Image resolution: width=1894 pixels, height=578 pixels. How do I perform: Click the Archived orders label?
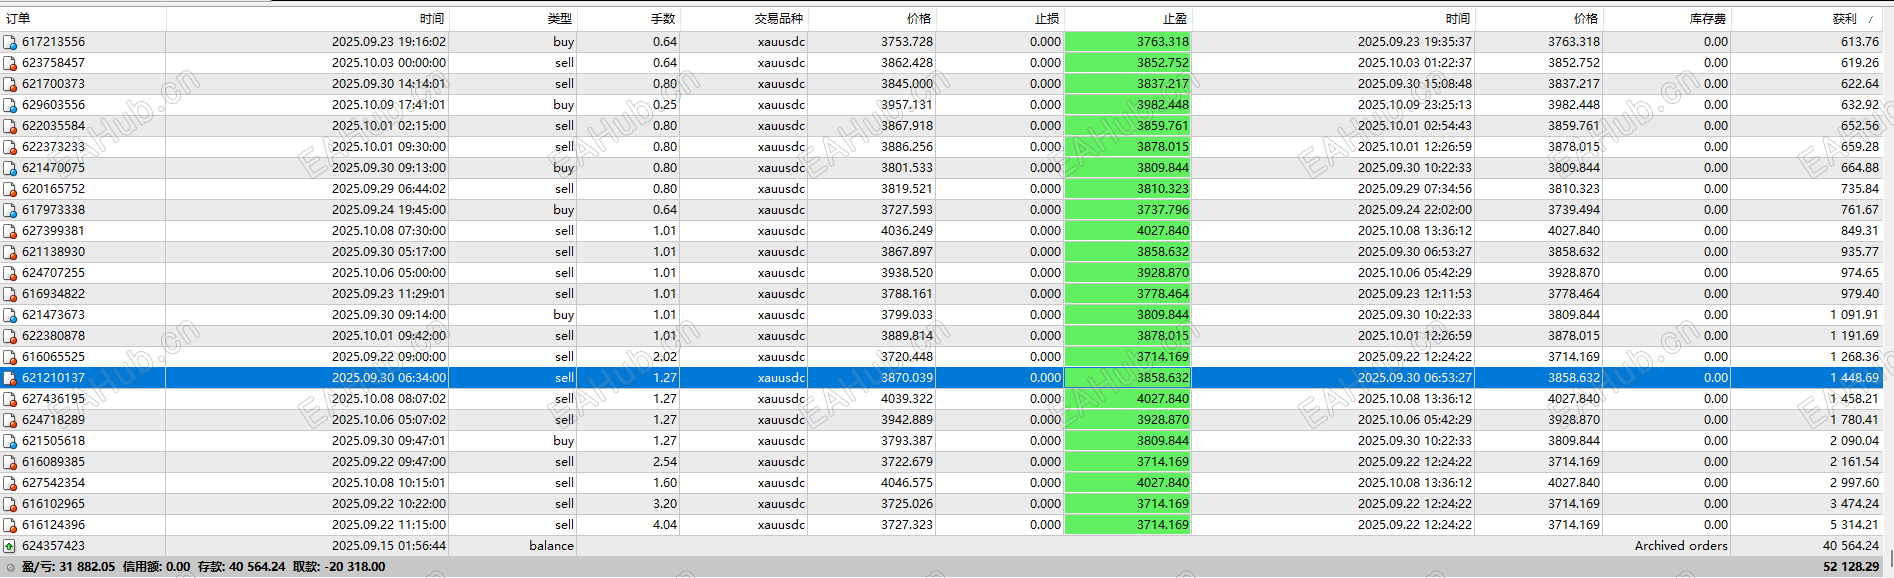pos(1681,546)
